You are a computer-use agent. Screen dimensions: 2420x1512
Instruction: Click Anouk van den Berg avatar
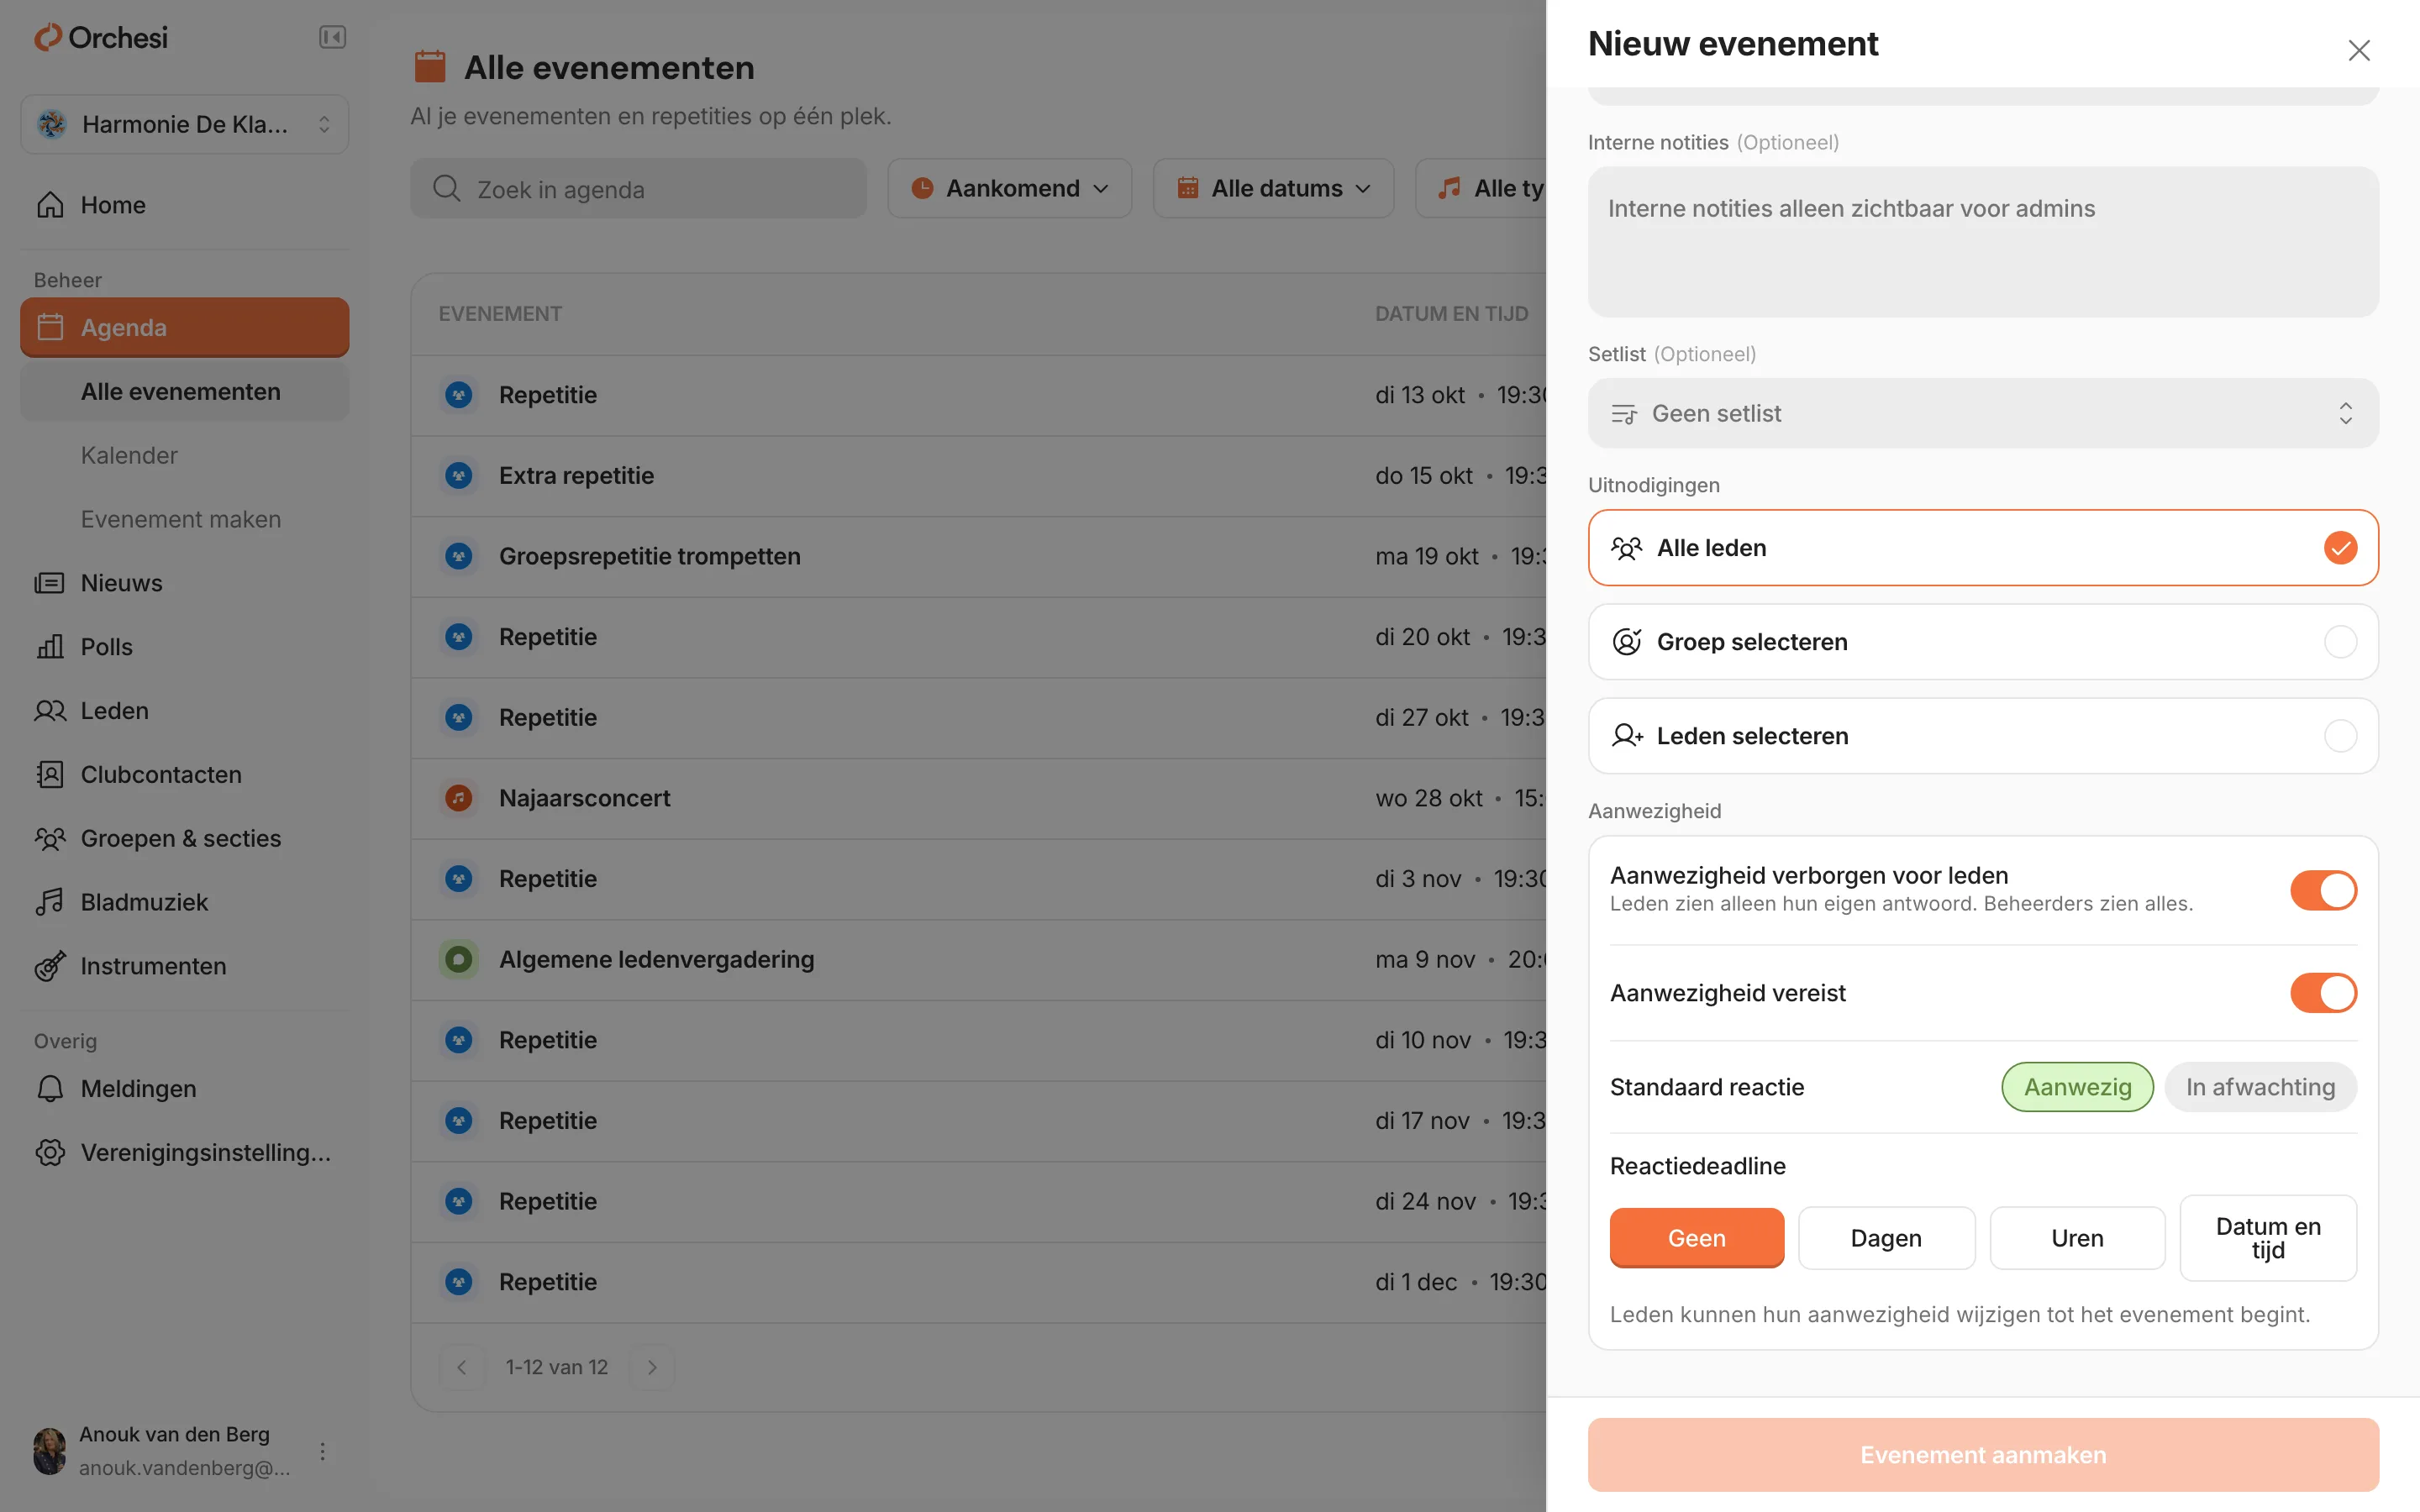pos(50,1451)
